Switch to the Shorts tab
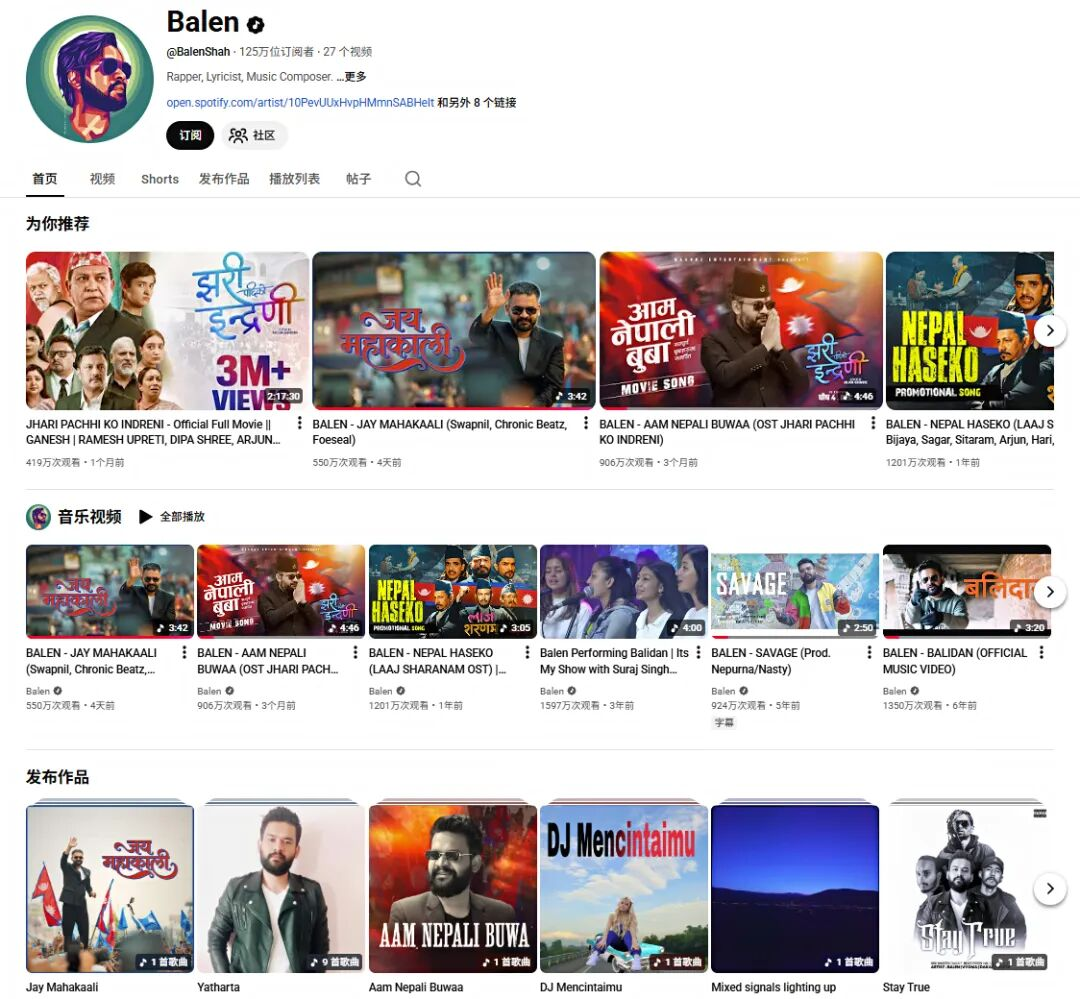This screenshot has height=999, width=1080. point(159,179)
